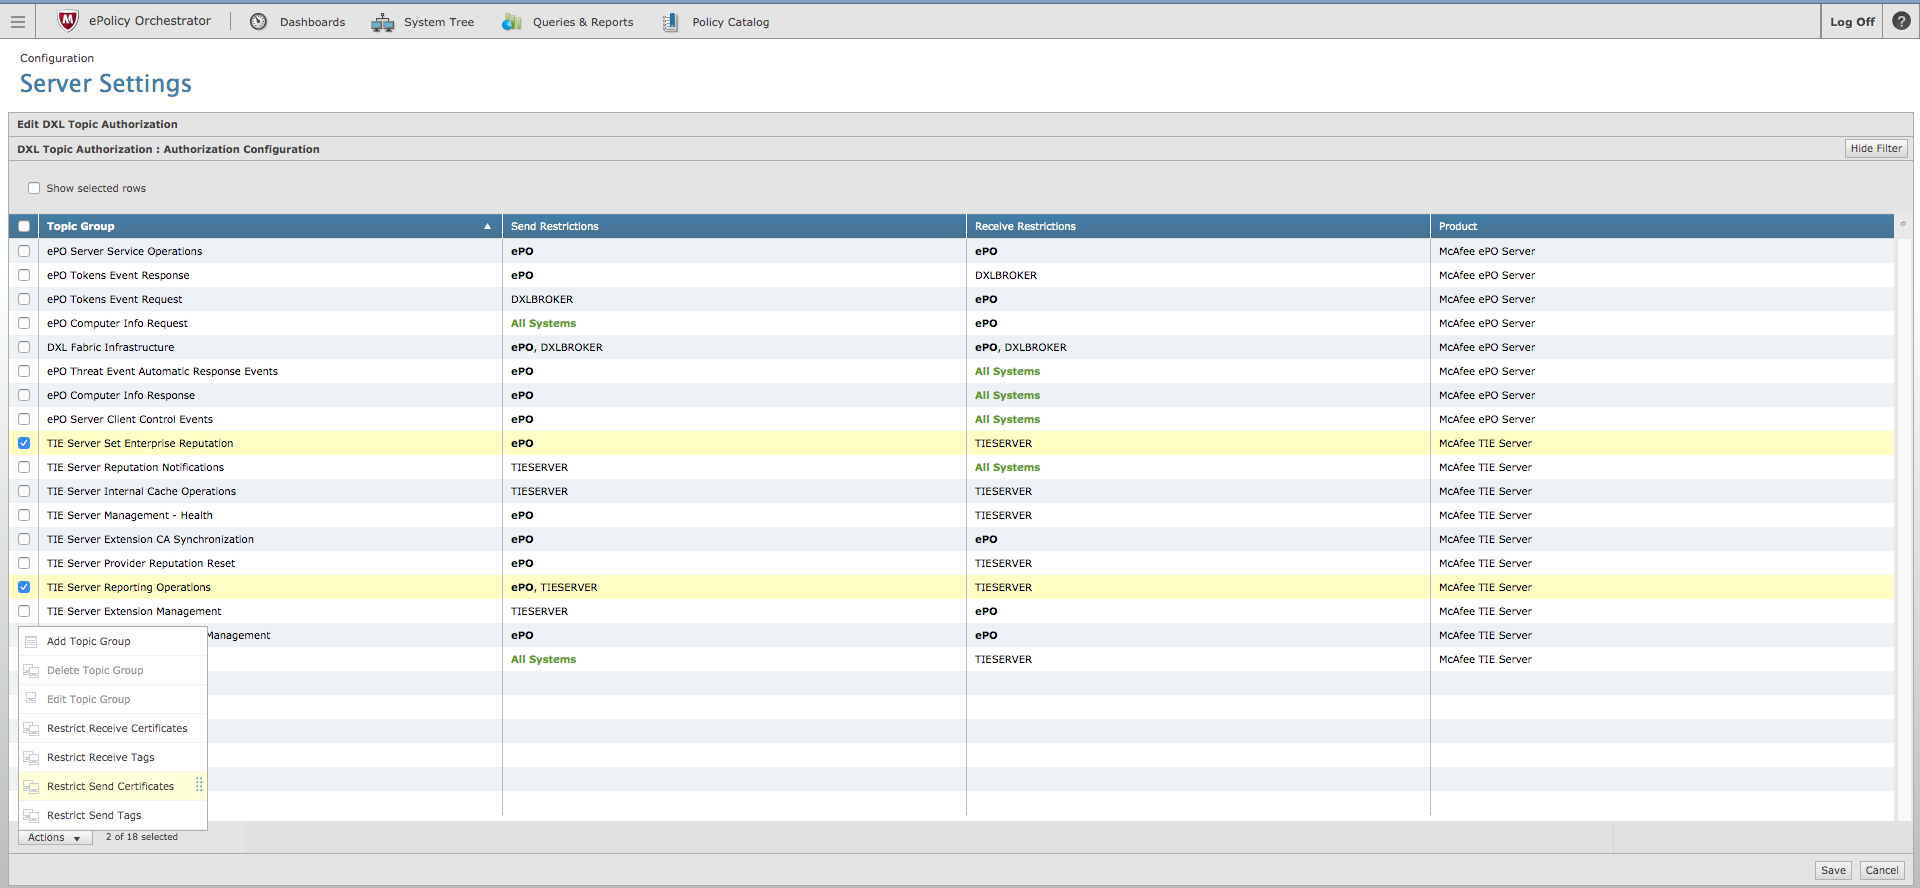Image resolution: width=1920 pixels, height=888 pixels.
Task: Click the Restrict Send Tags icon
Action: [31, 816]
